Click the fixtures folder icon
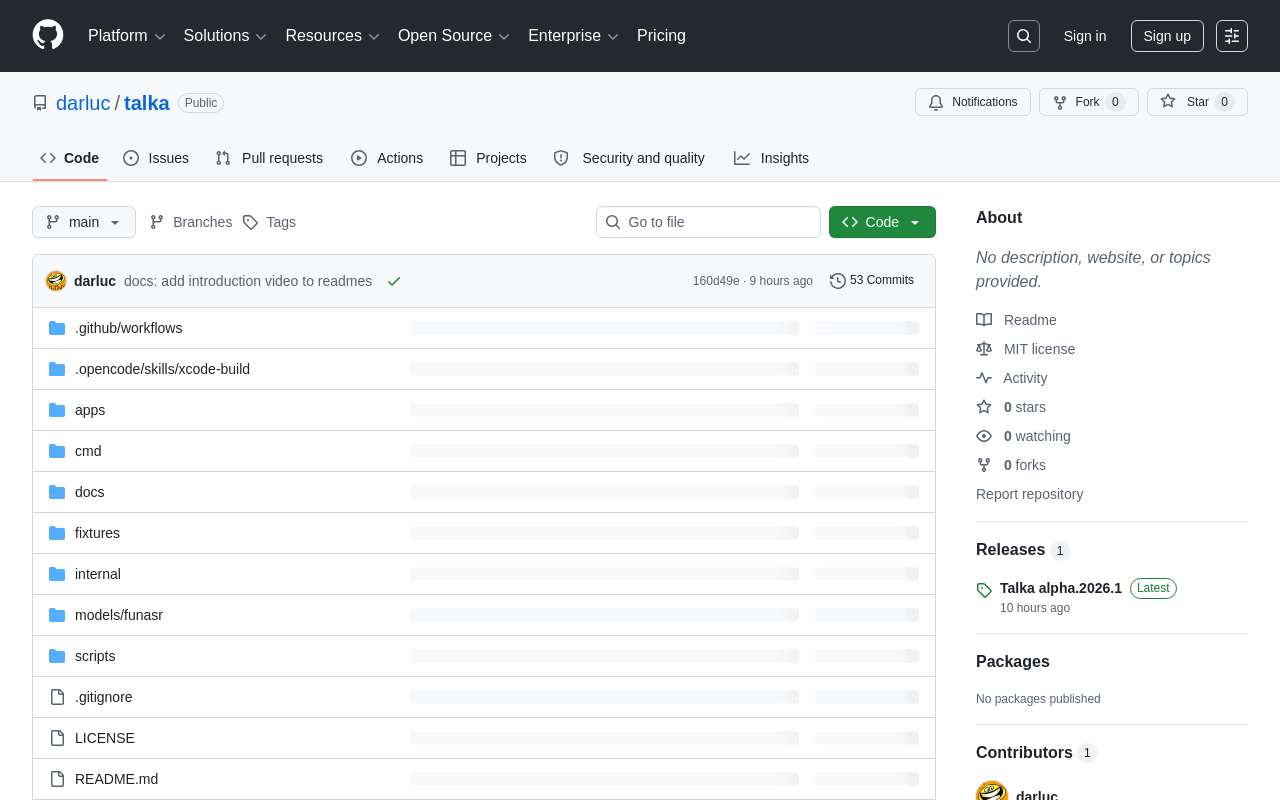Image resolution: width=1280 pixels, height=800 pixels. click(x=57, y=533)
